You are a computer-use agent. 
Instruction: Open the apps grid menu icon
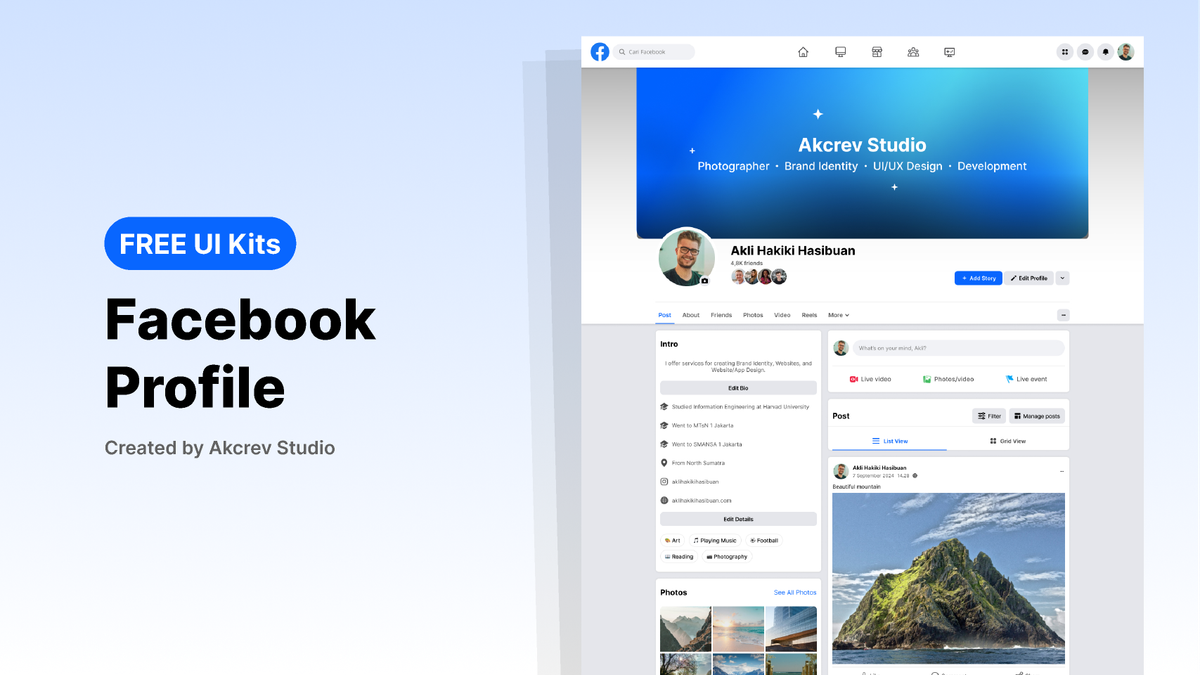pyautogui.click(x=1065, y=52)
